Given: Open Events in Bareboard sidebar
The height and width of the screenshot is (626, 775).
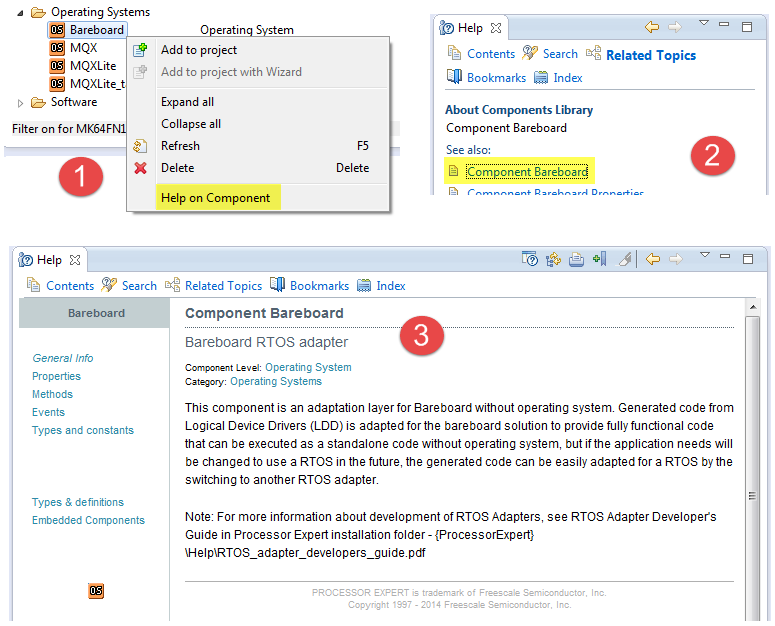Looking at the screenshot, I should coord(48,413).
